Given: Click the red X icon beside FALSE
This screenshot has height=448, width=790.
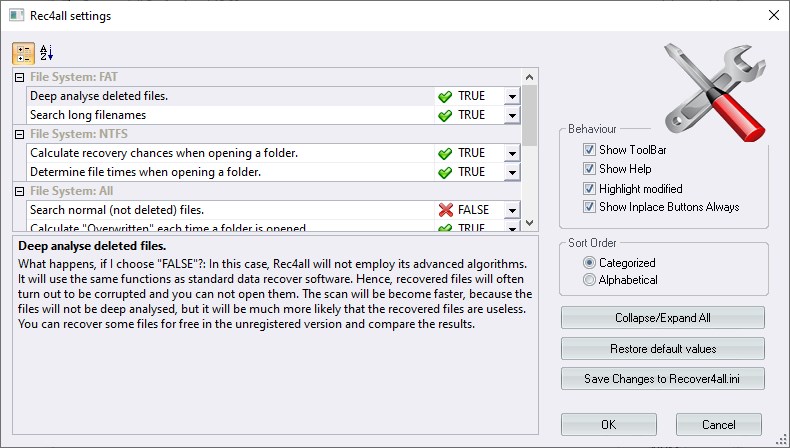Looking at the screenshot, I should [x=444, y=210].
